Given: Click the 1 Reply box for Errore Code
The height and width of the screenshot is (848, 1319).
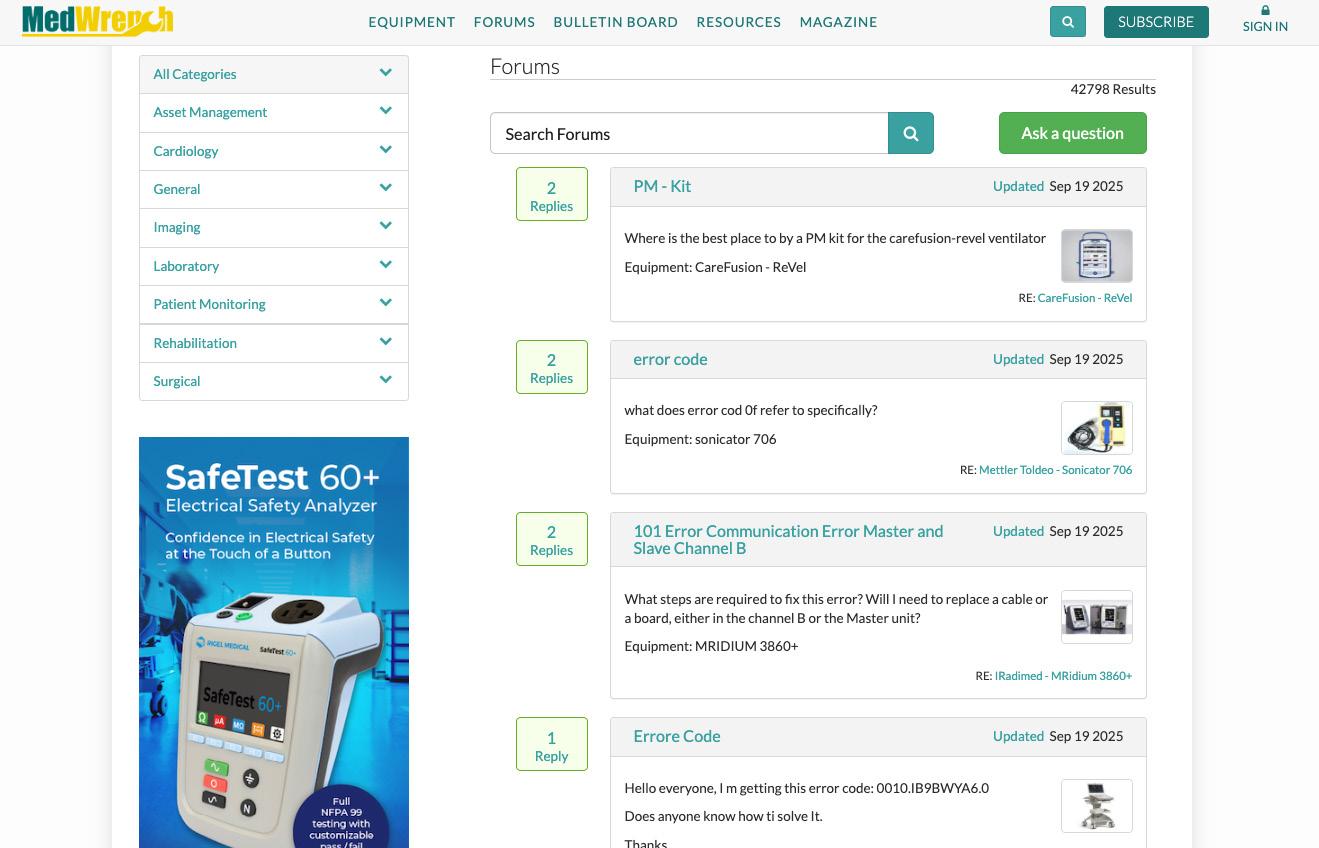Looking at the screenshot, I should point(552,744).
